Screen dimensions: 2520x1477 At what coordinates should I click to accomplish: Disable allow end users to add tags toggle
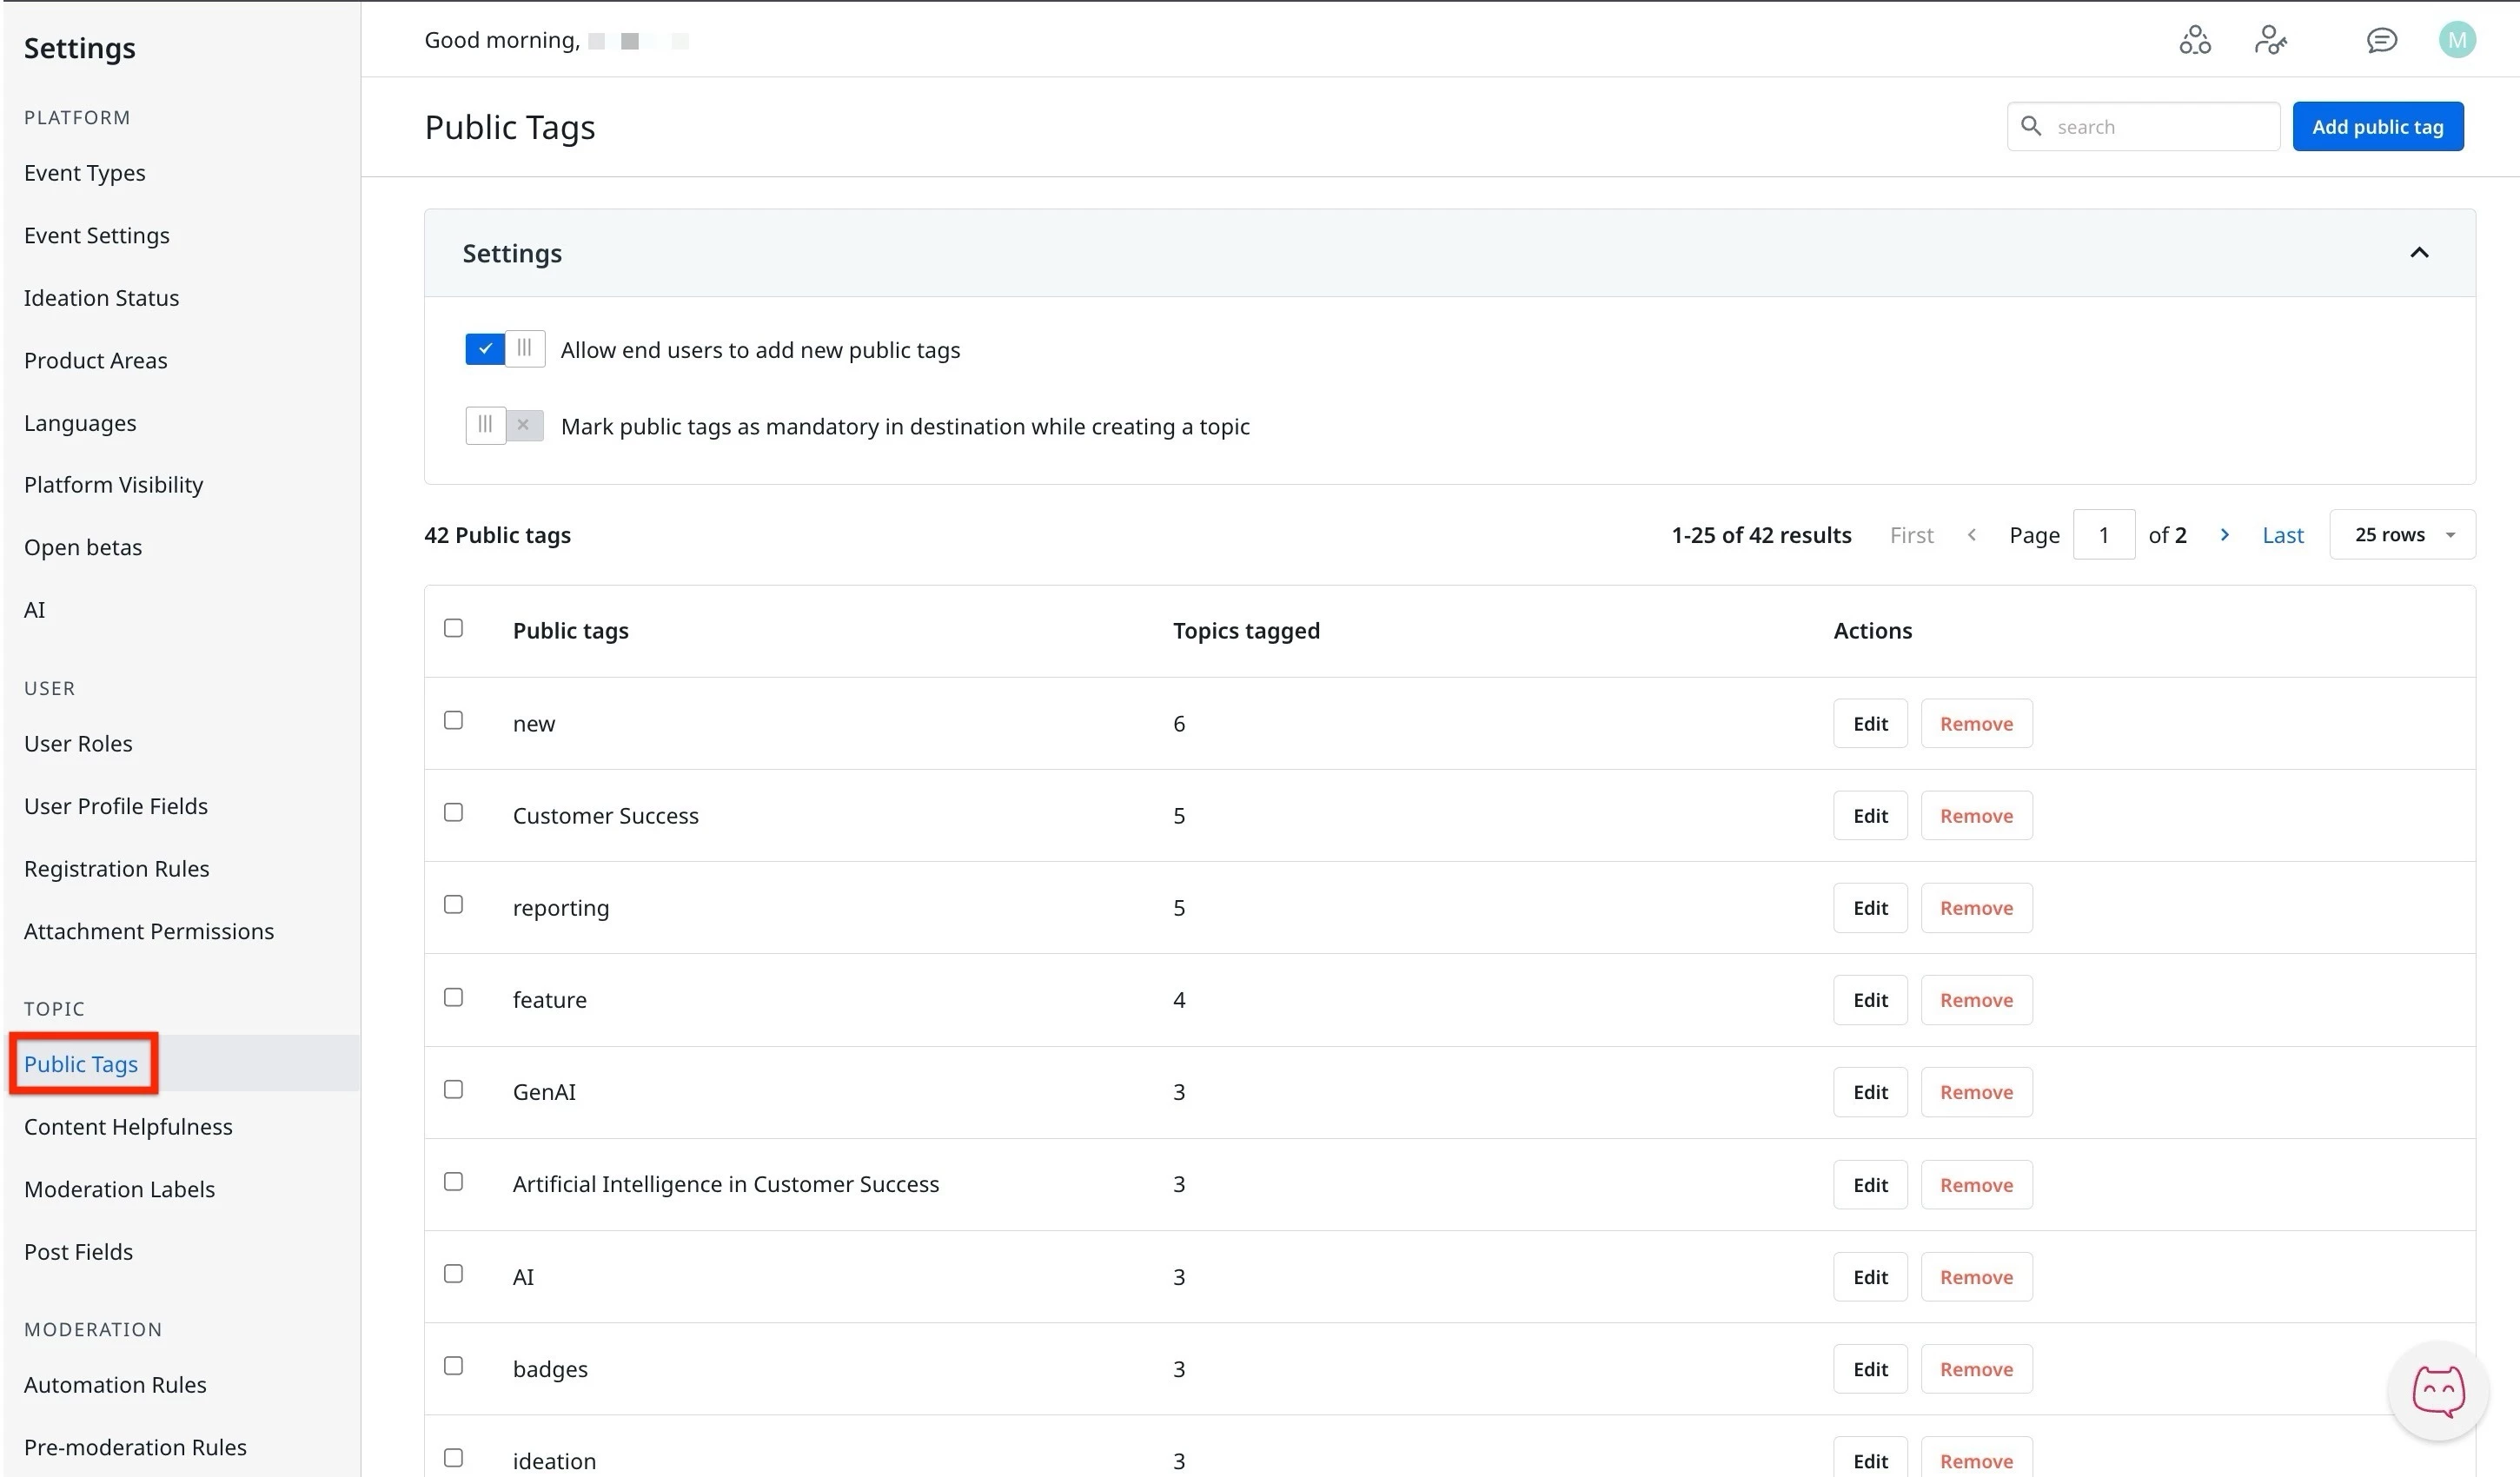click(504, 349)
